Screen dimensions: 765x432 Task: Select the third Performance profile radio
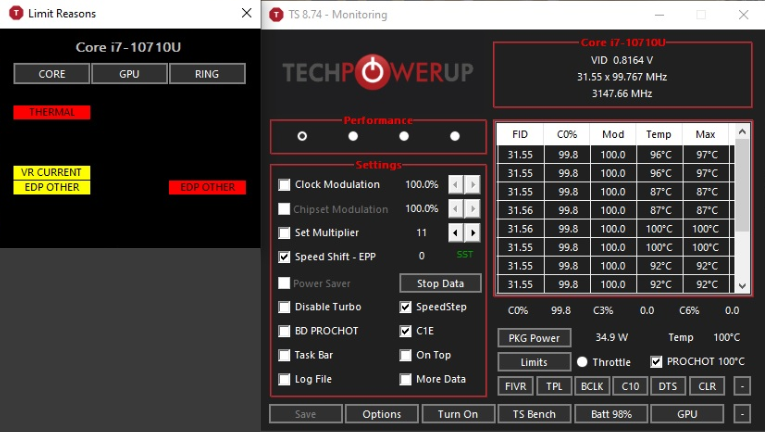(x=404, y=136)
